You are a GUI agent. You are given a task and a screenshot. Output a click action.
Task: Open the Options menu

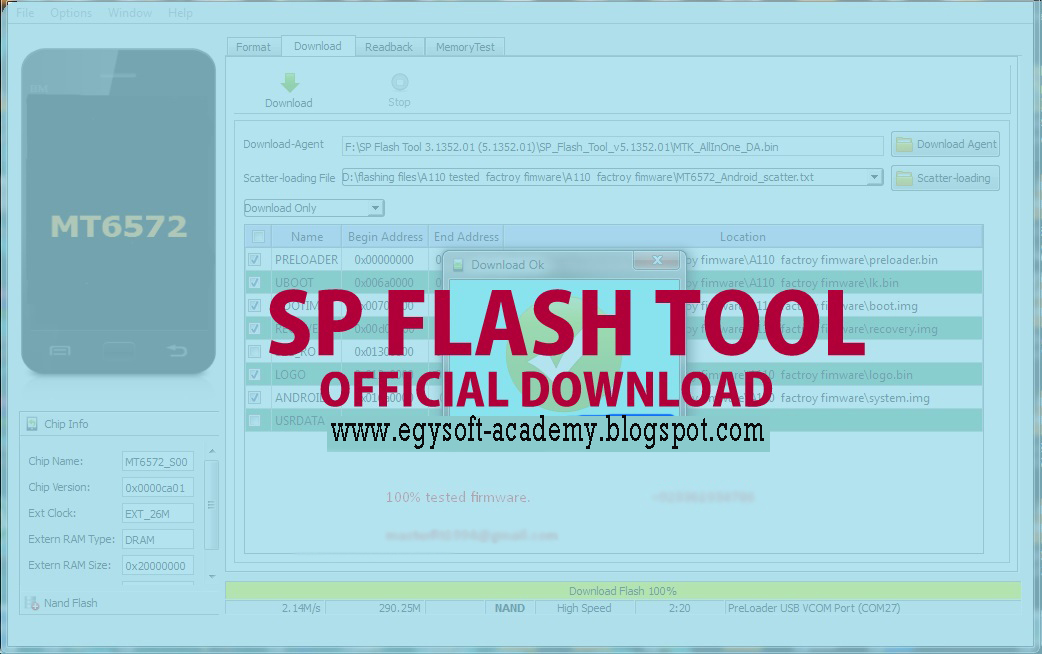point(71,13)
